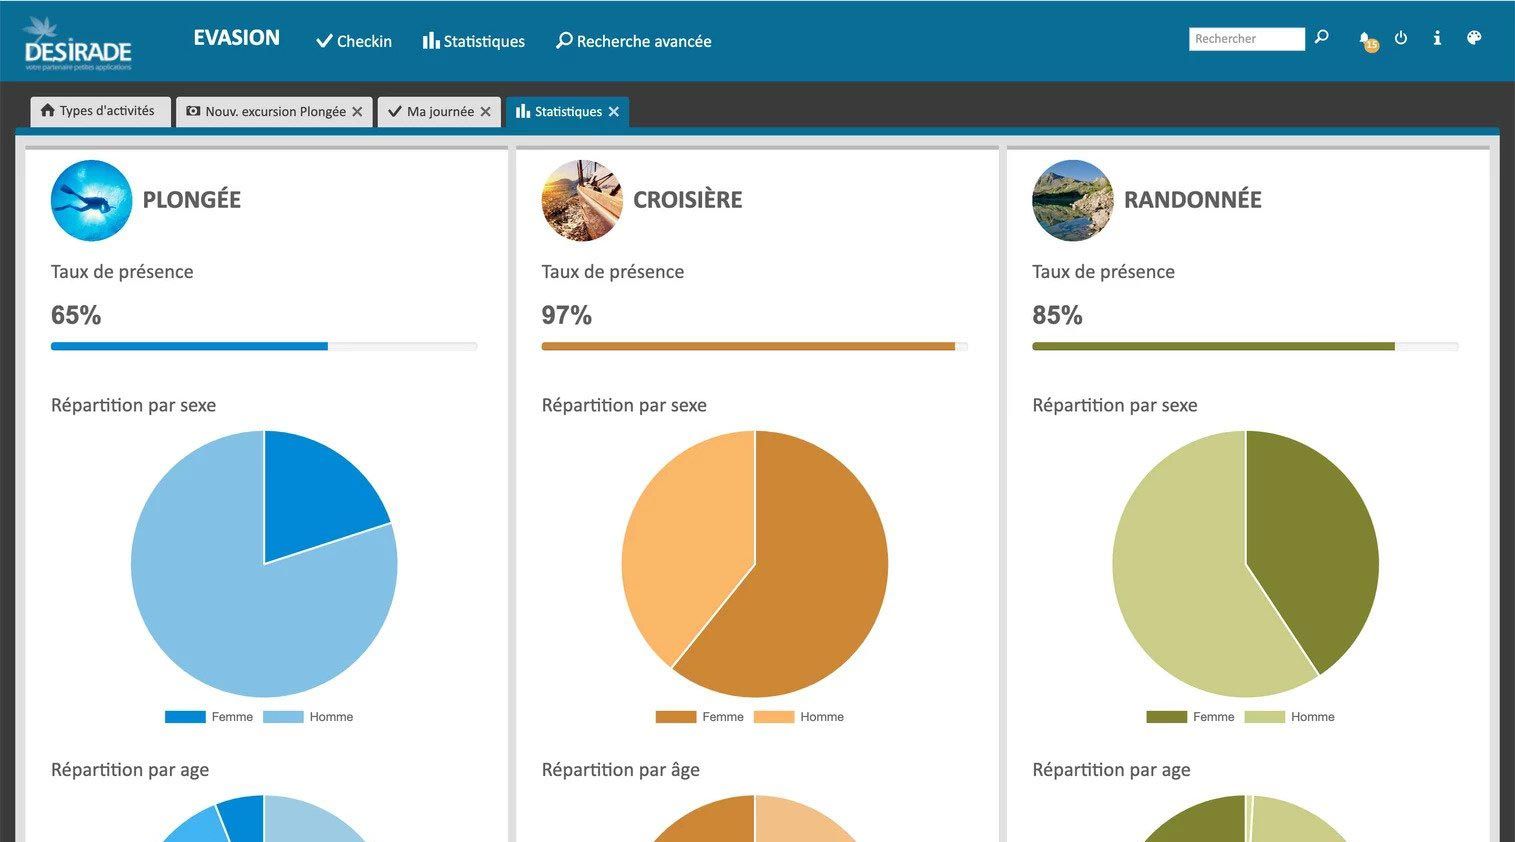
Task: Toggle Femme legend in Plongée chart
Action: 209,717
